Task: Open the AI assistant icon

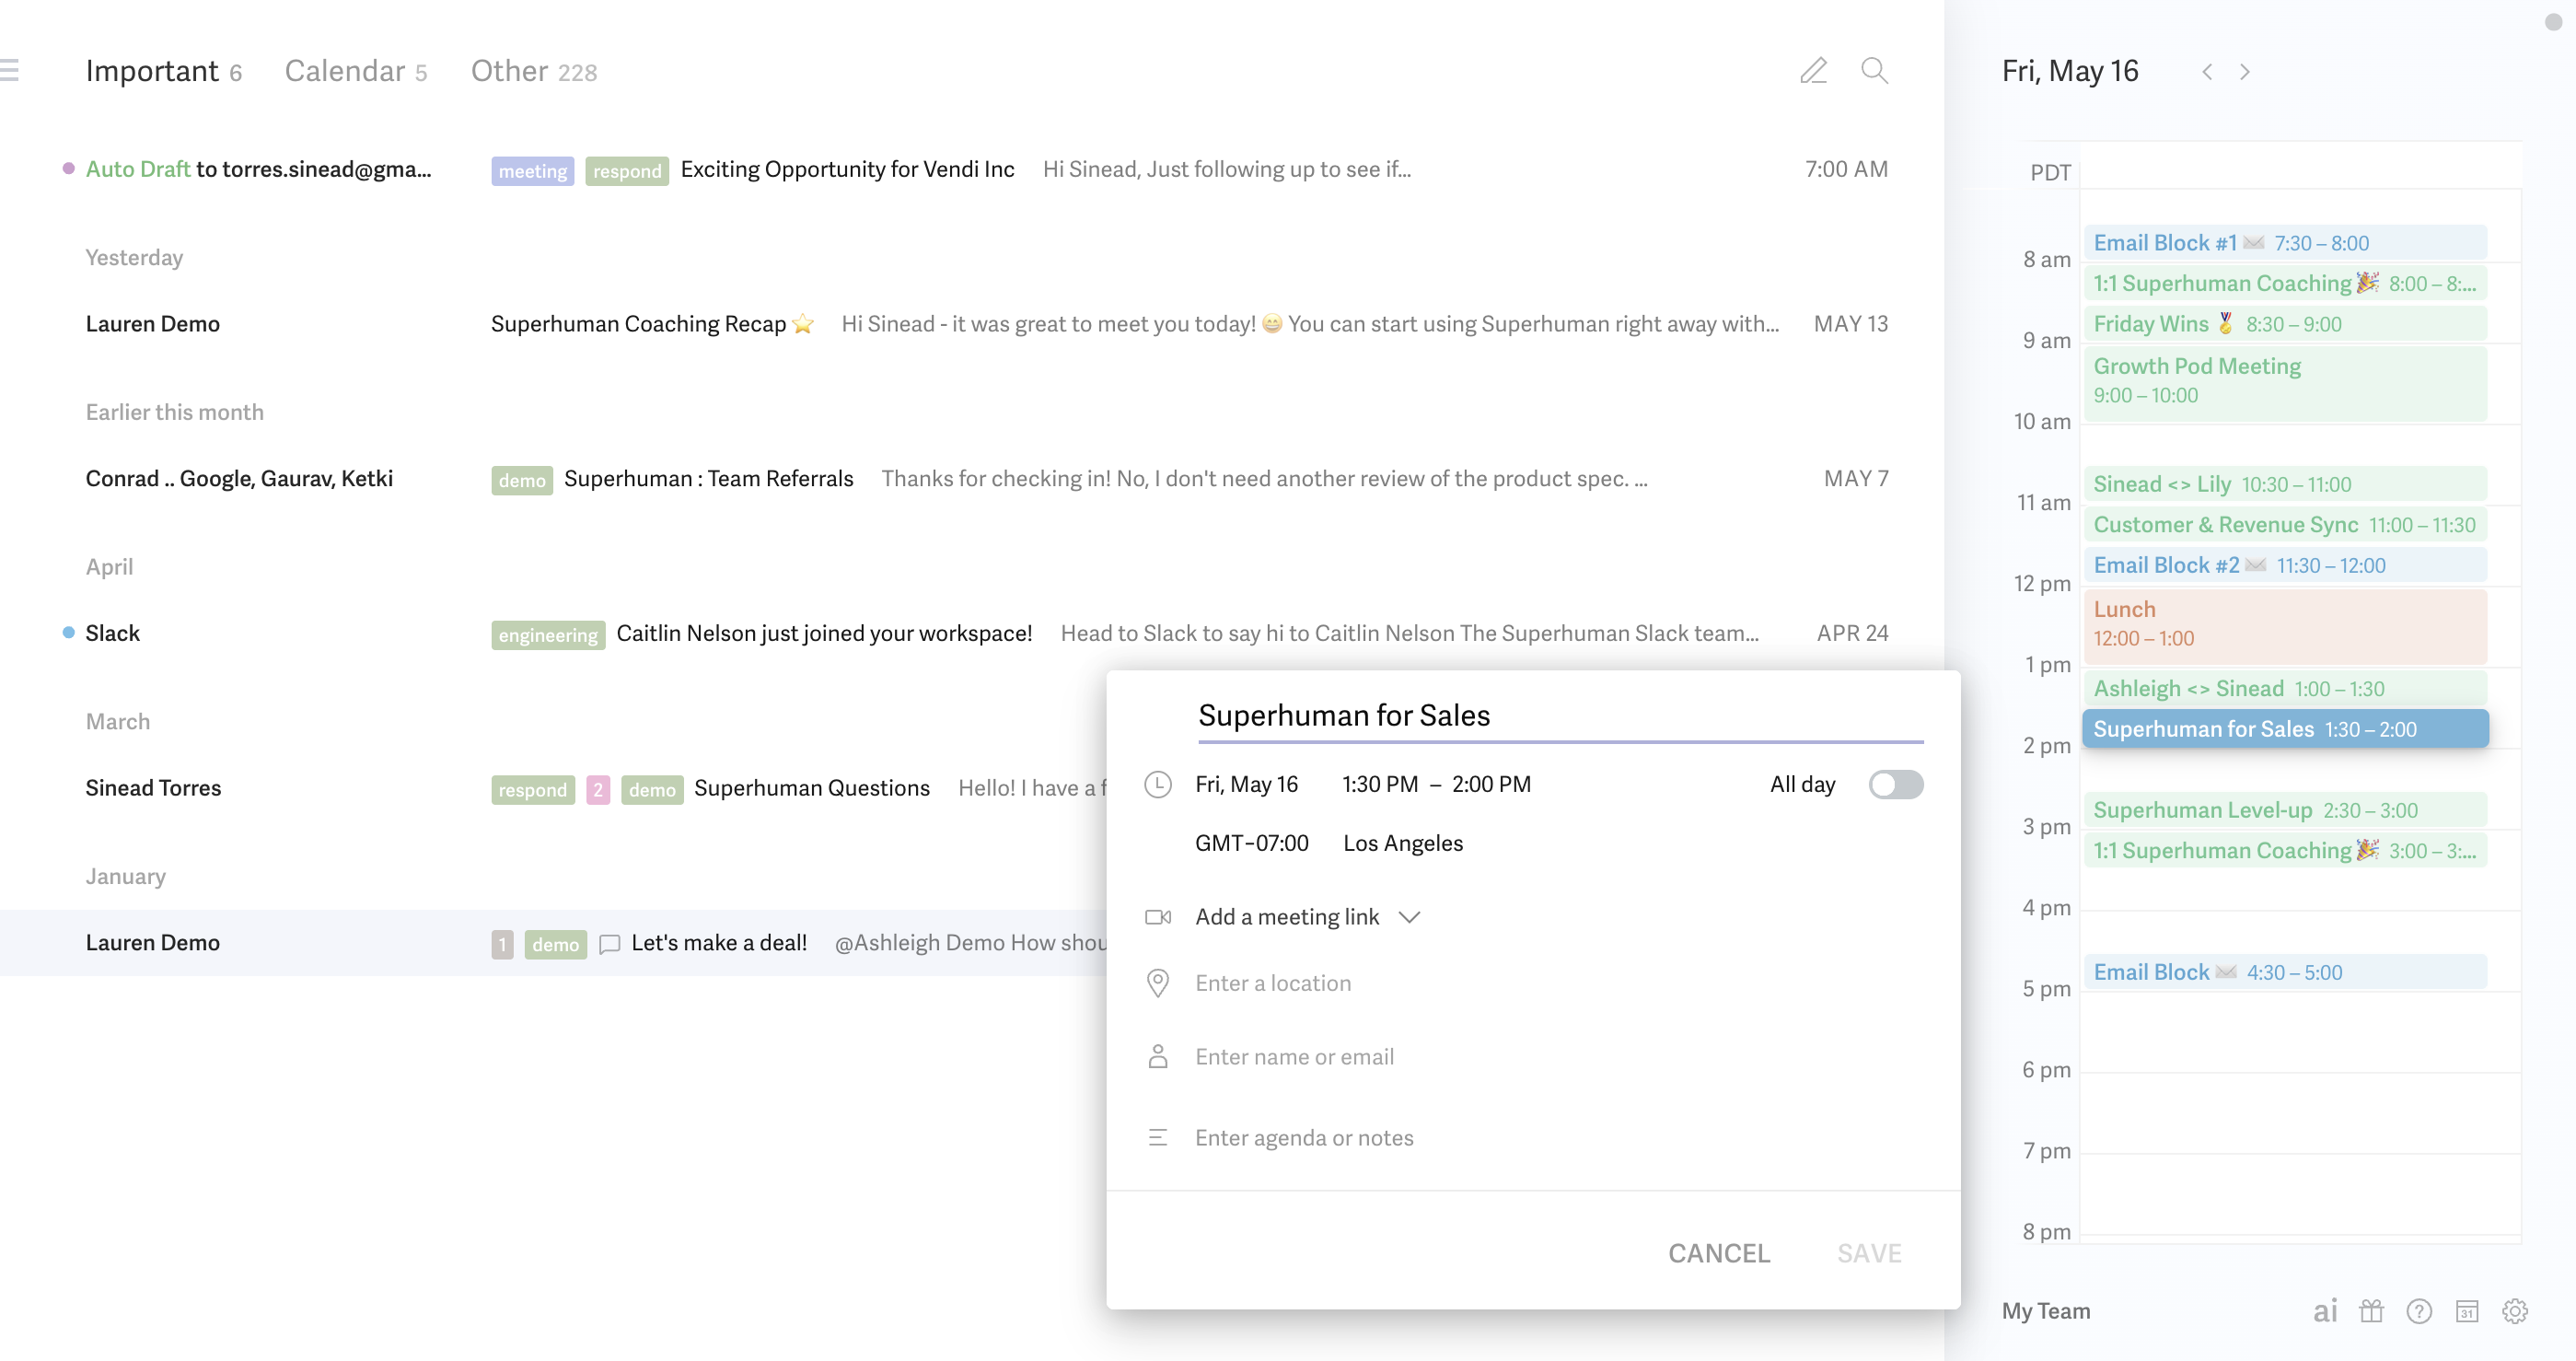Action: pyautogui.click(x=2325, y=1311)
